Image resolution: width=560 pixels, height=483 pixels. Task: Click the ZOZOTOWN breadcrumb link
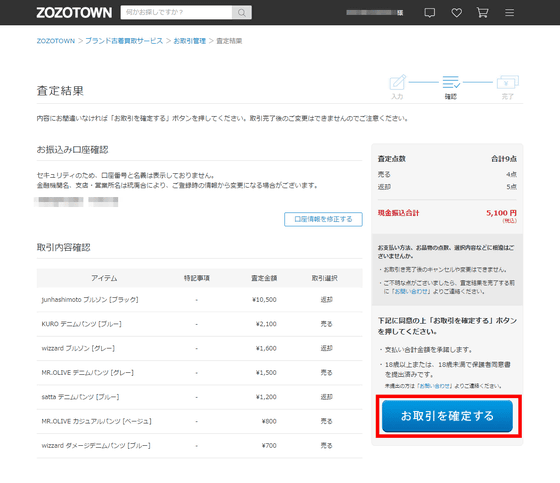(x=56, y=41)
